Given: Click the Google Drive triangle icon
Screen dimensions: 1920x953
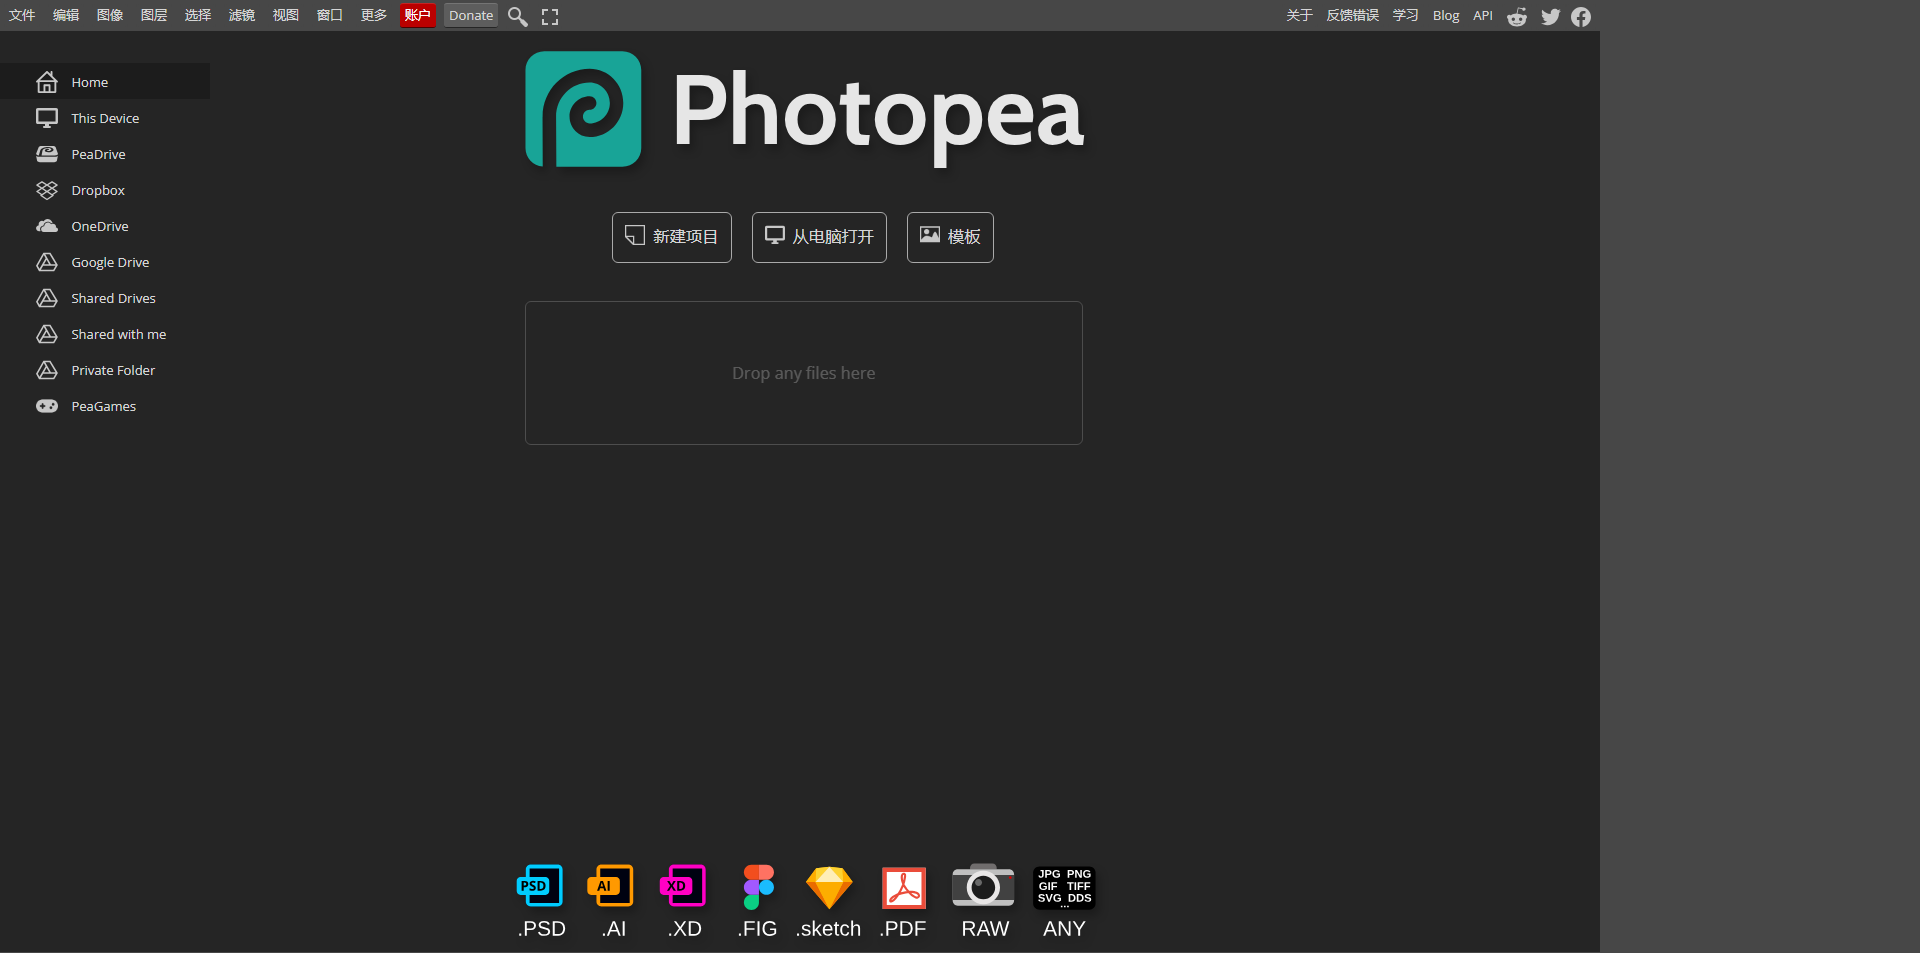Looking at the screenshot, I should [x=47, y=262].
